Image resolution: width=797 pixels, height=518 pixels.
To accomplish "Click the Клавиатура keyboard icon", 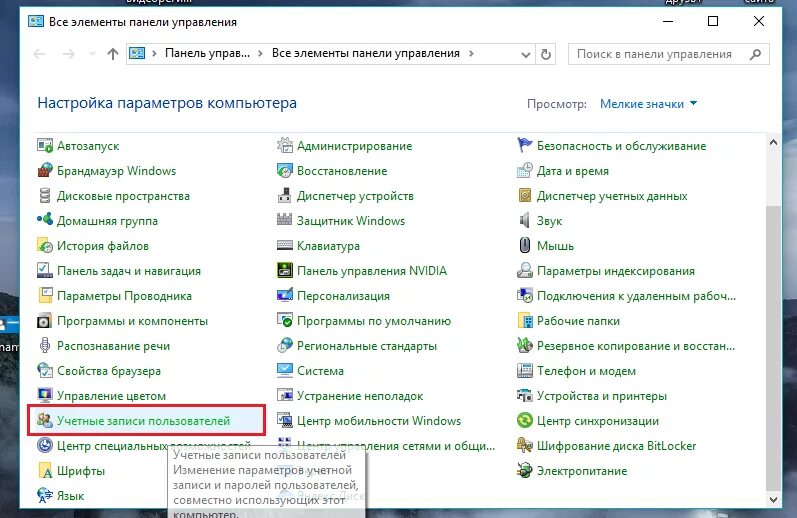I will click(x=285, y=246).
